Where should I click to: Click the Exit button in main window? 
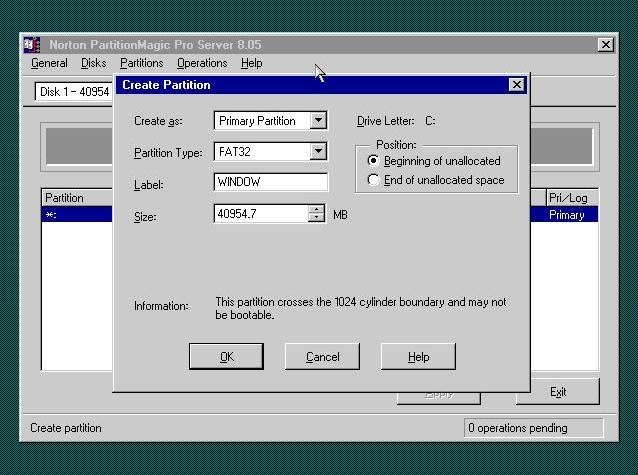coord(558,392)
